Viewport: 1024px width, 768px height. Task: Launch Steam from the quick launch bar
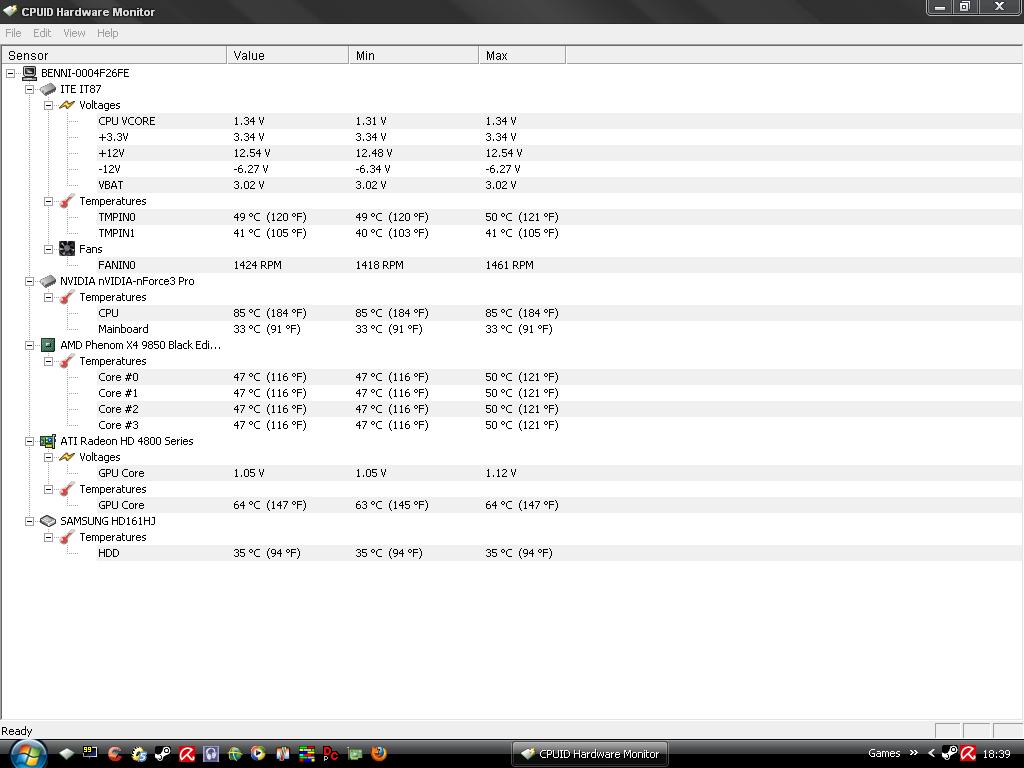click(162, 754)
